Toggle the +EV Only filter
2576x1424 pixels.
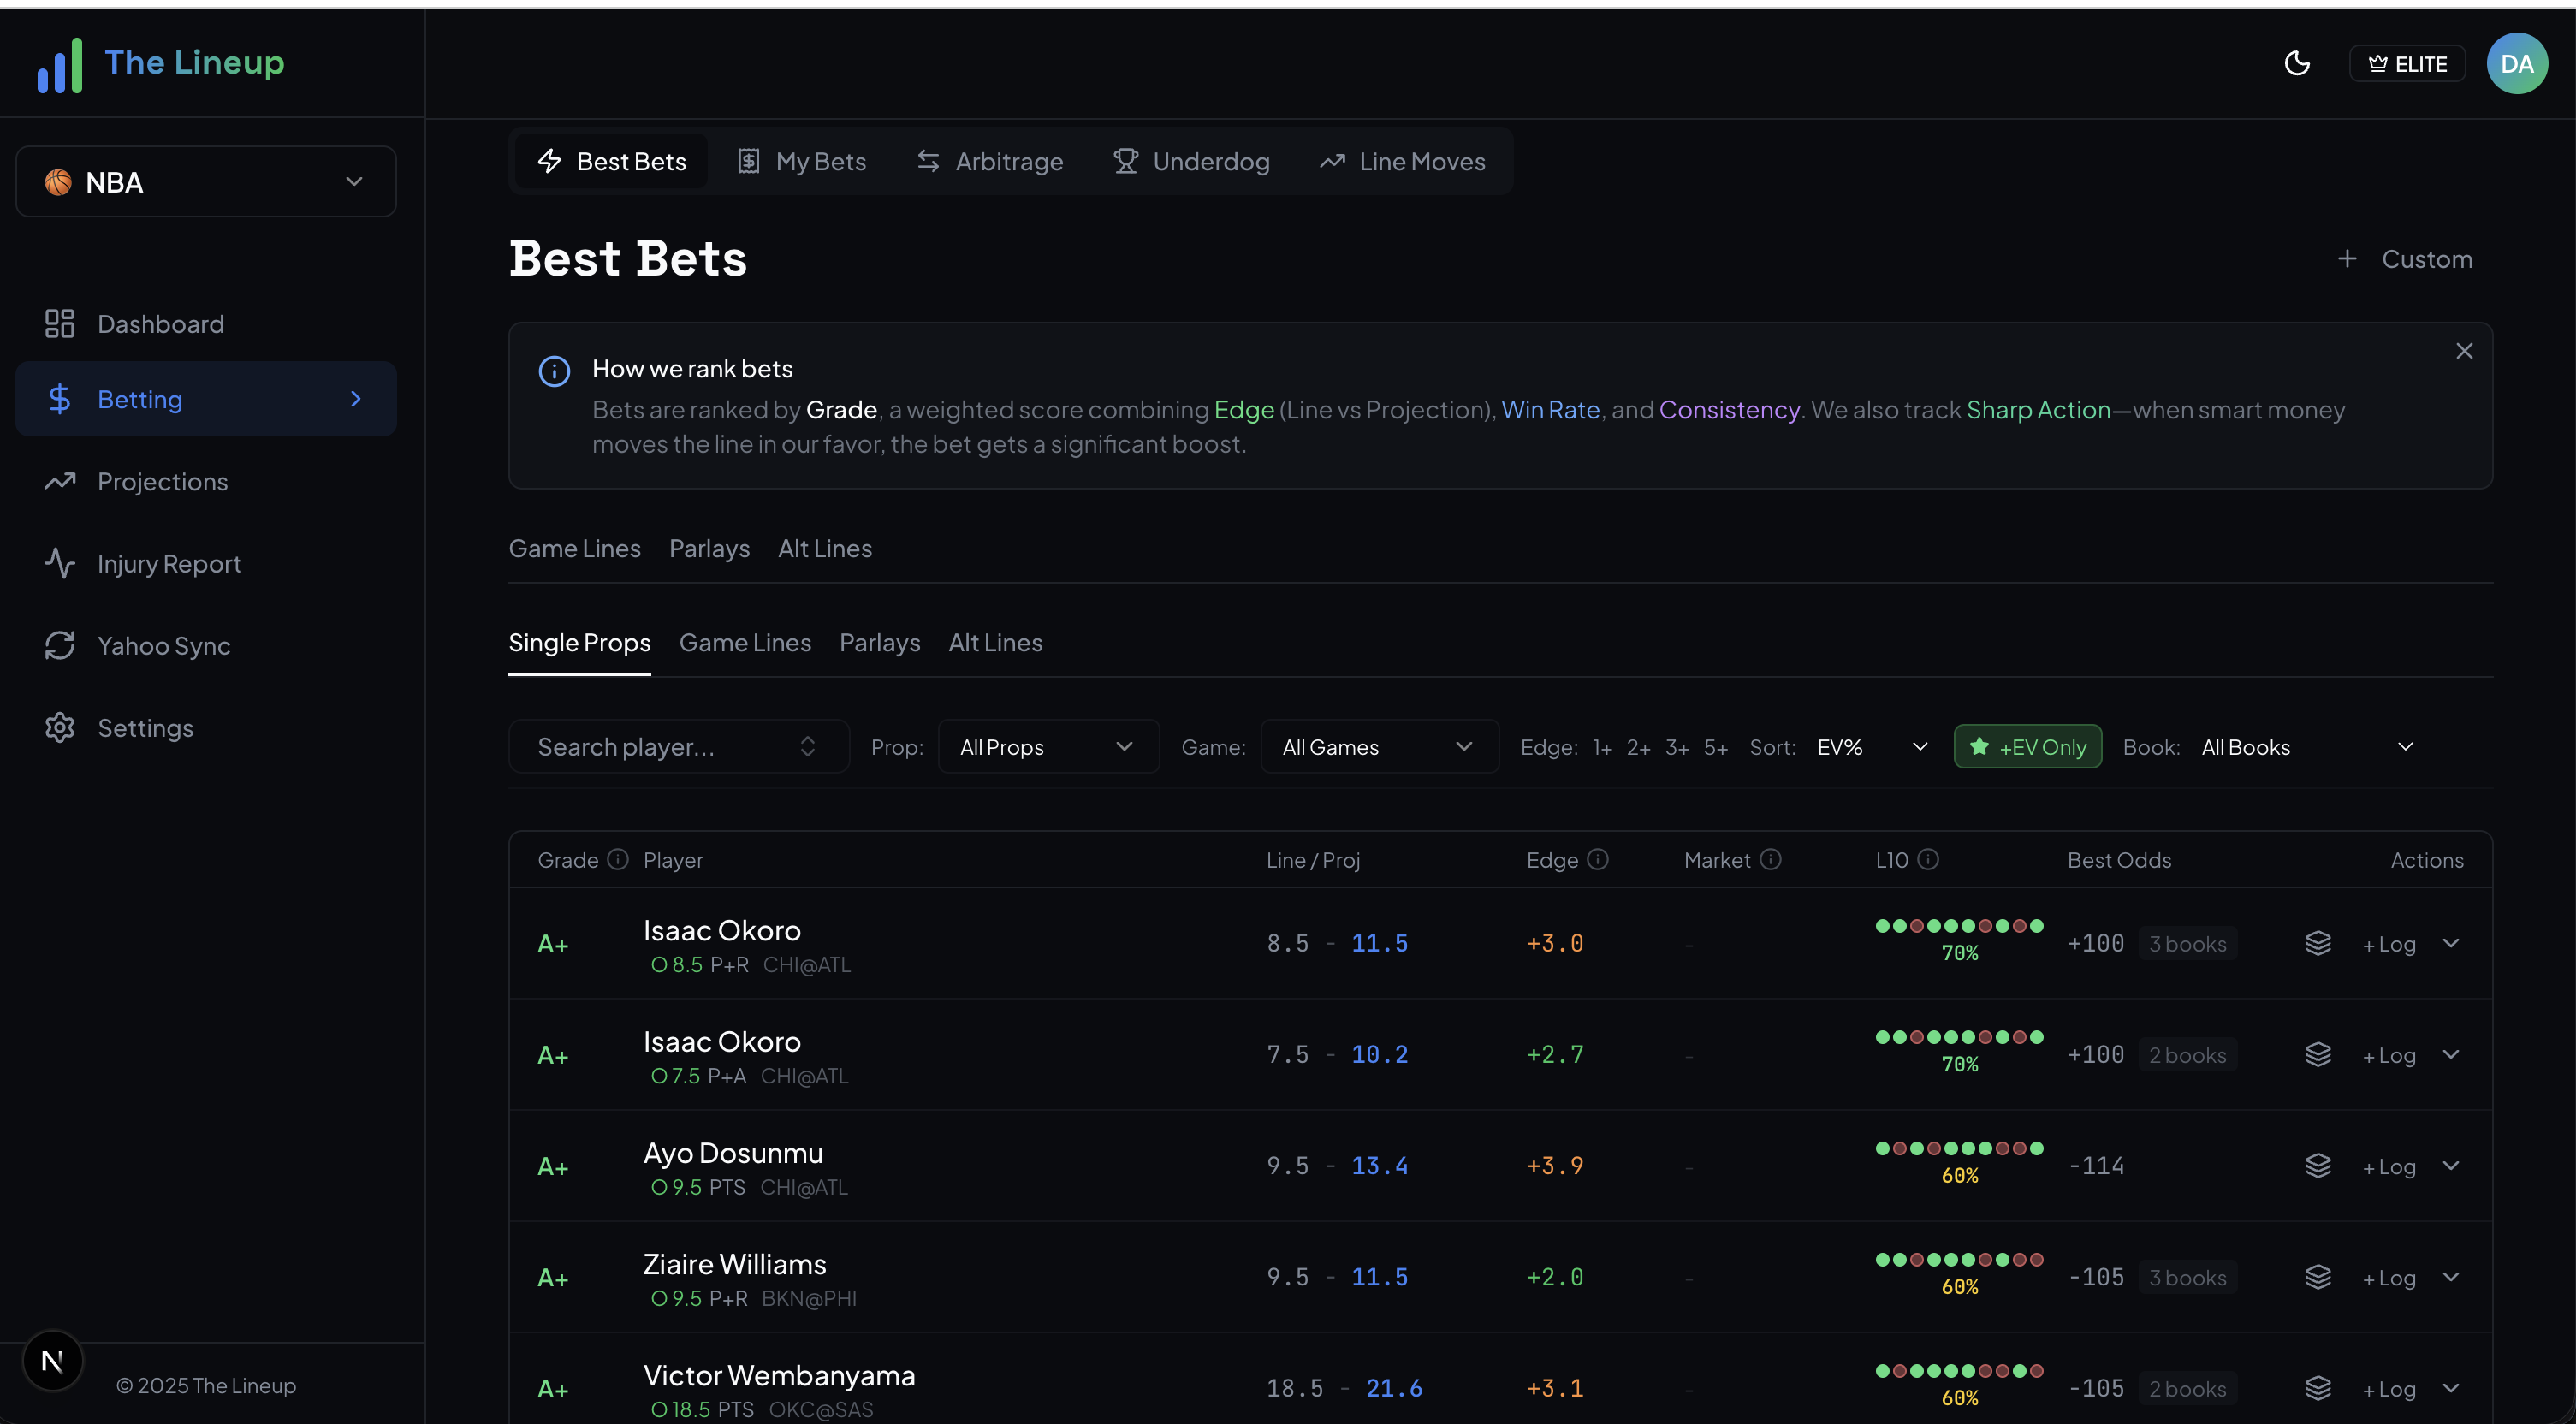coord(2027,747)
